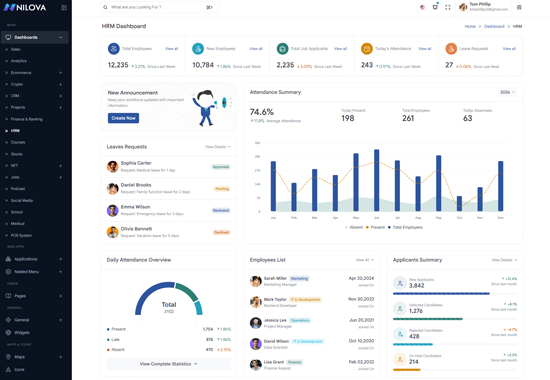550x380 pixels.
Task: Click the Pending status badge for Daniel Brooks
Action: coord(222,189)
